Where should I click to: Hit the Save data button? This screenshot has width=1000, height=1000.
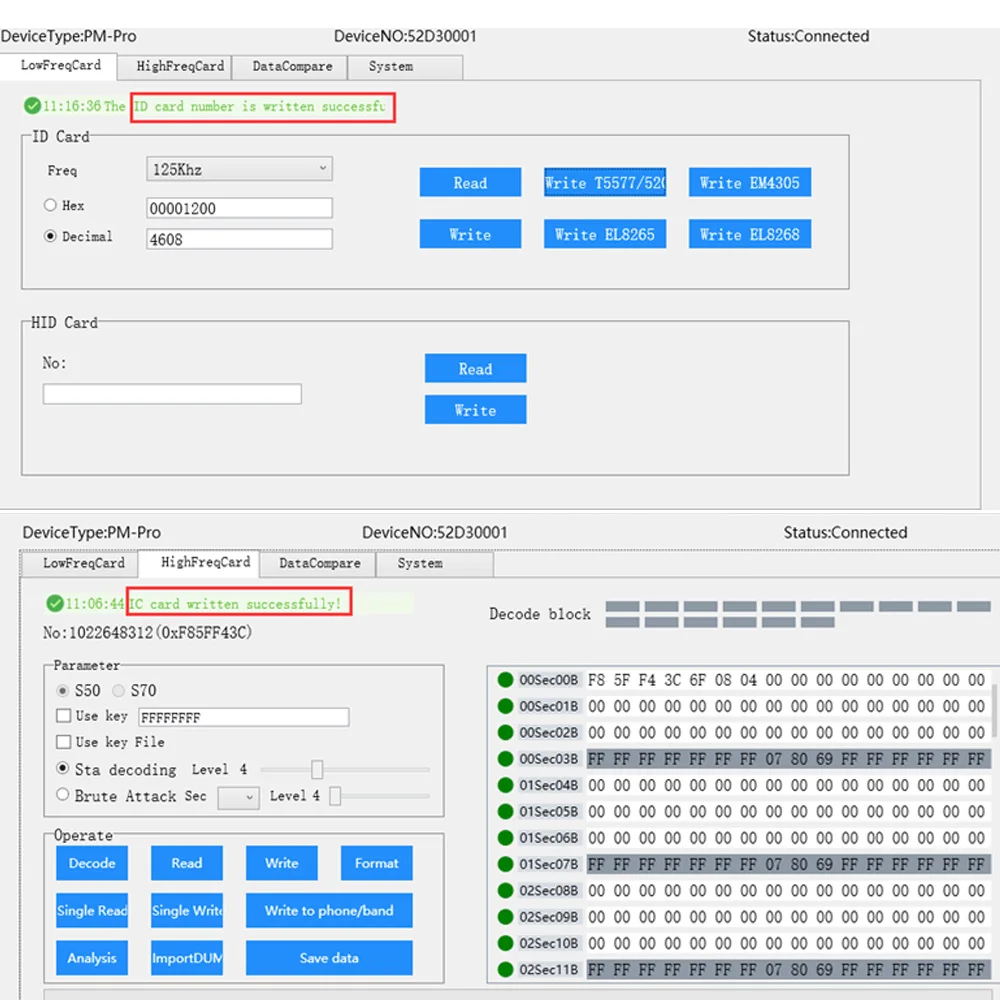[x=329, y=958]
